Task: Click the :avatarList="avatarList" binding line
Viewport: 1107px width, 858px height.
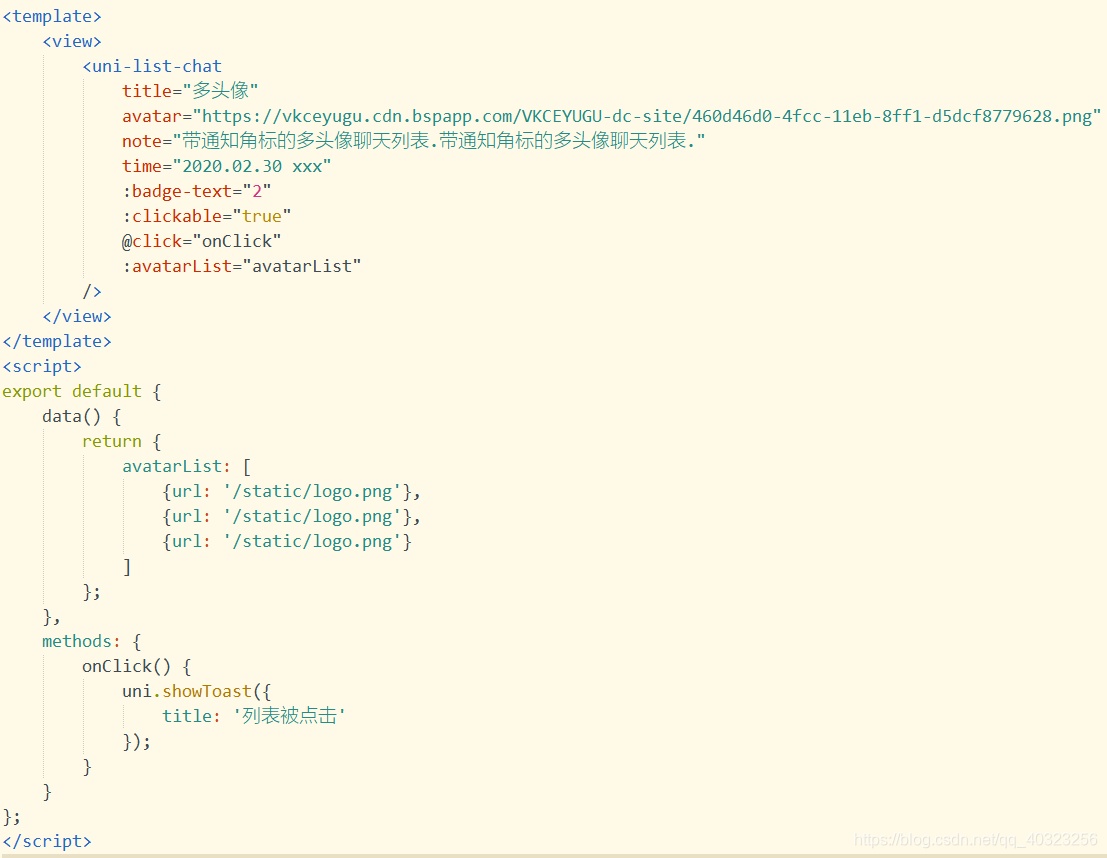Action: click(x=241, y=266)
